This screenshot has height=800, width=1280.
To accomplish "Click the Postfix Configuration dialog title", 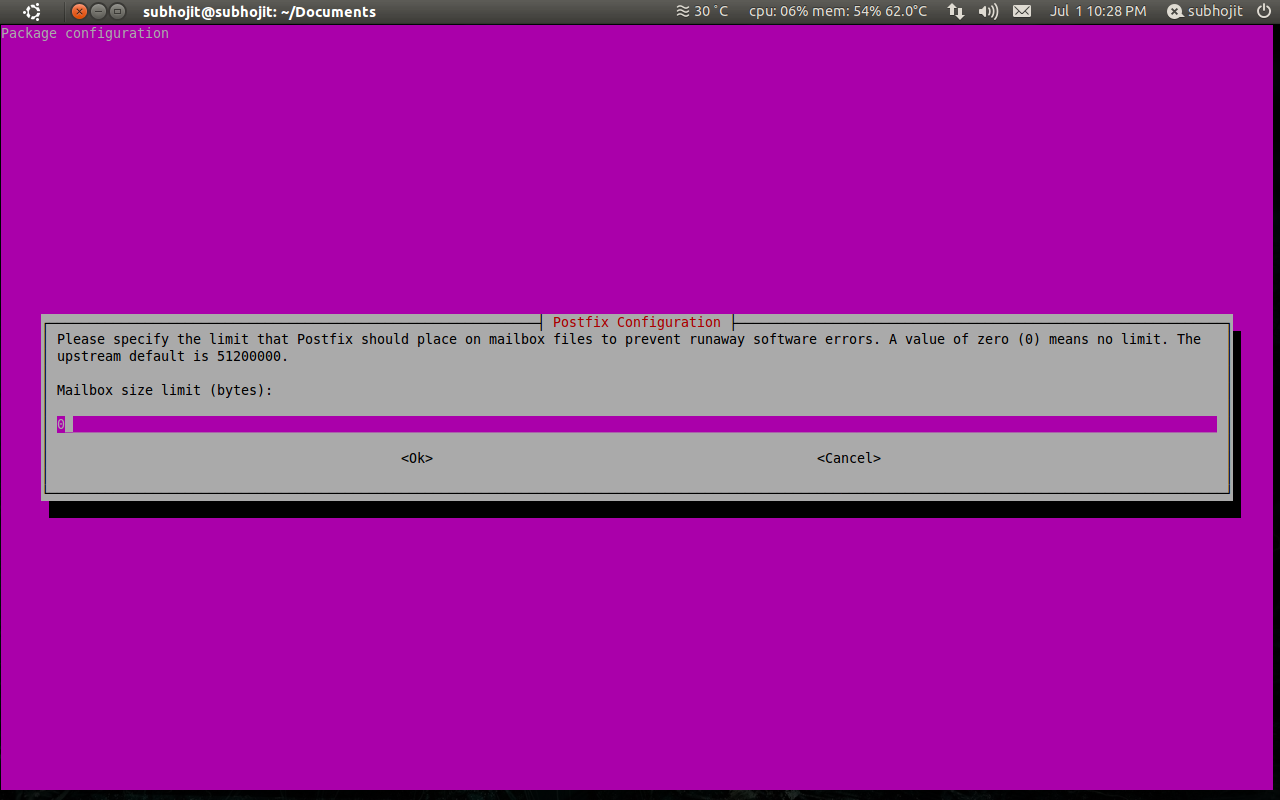I will tap(636, 322).
